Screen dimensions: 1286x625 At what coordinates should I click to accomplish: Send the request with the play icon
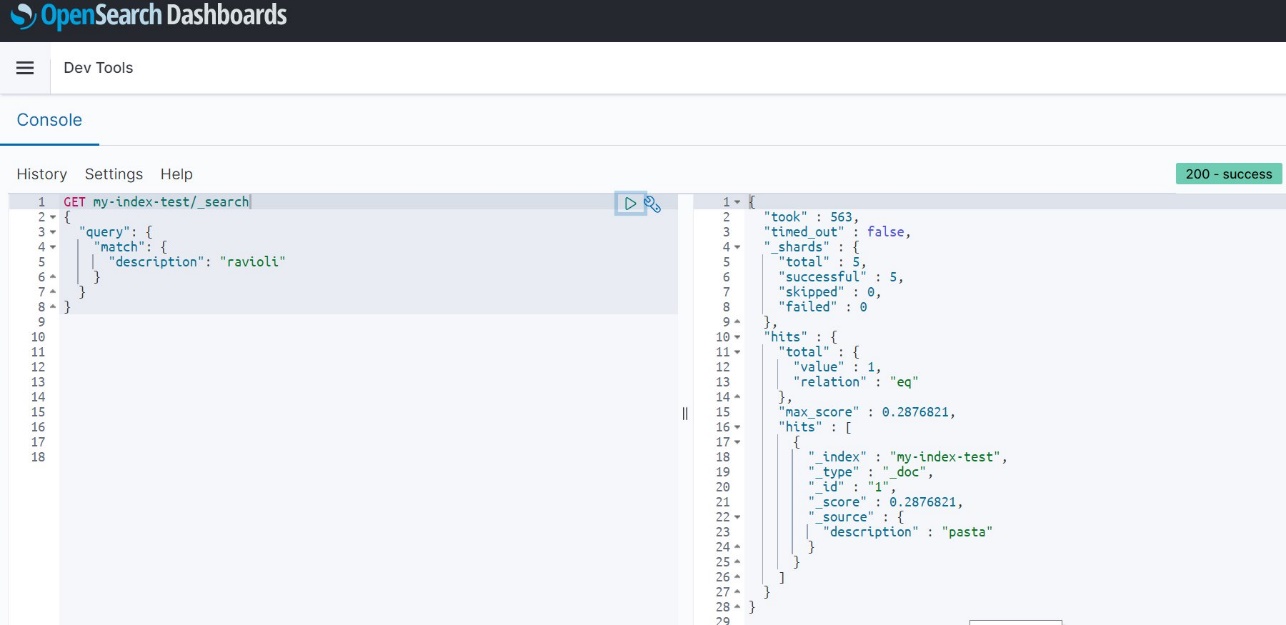click(630, 204)
